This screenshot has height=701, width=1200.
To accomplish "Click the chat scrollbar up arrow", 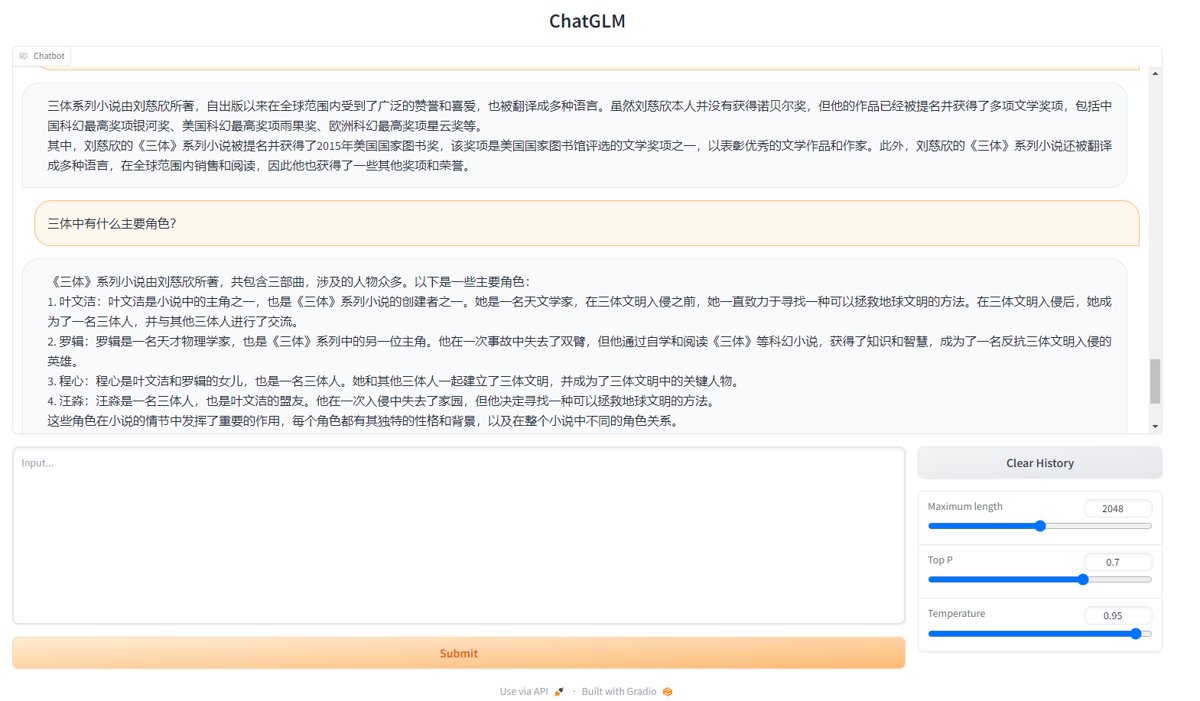I will tap(1155, 73).
